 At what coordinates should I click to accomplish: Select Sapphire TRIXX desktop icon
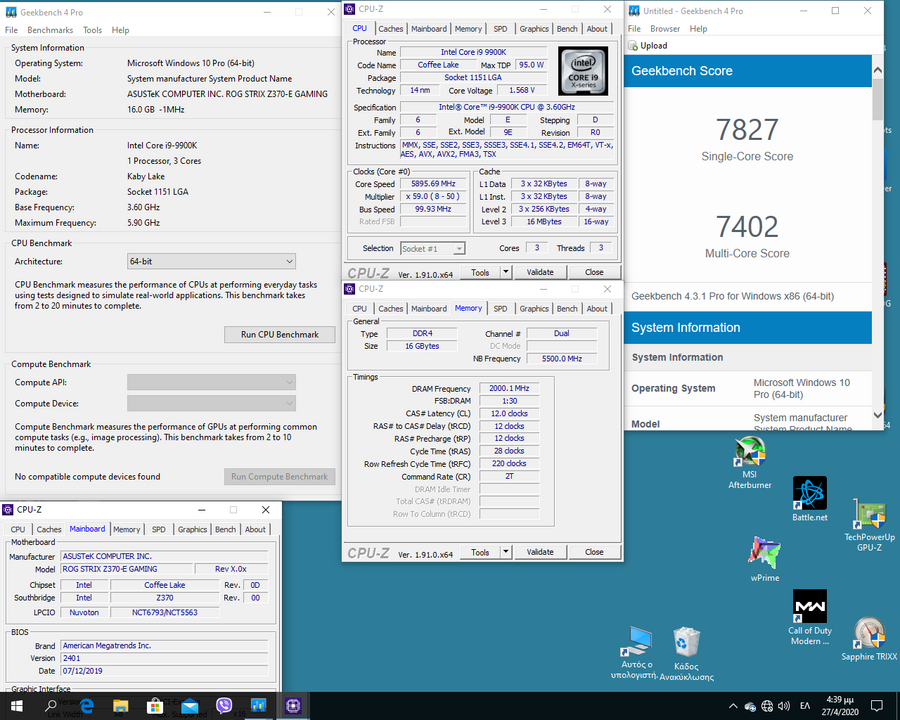(x=869, y=638)
